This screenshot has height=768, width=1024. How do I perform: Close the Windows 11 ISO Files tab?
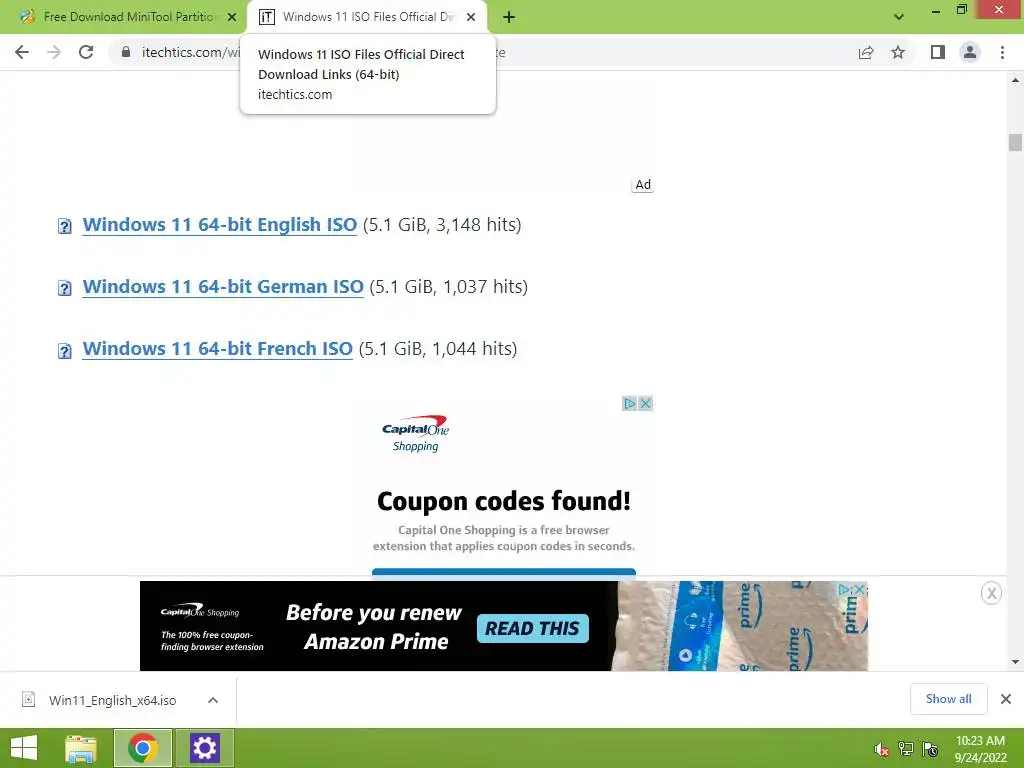point(471,17)
